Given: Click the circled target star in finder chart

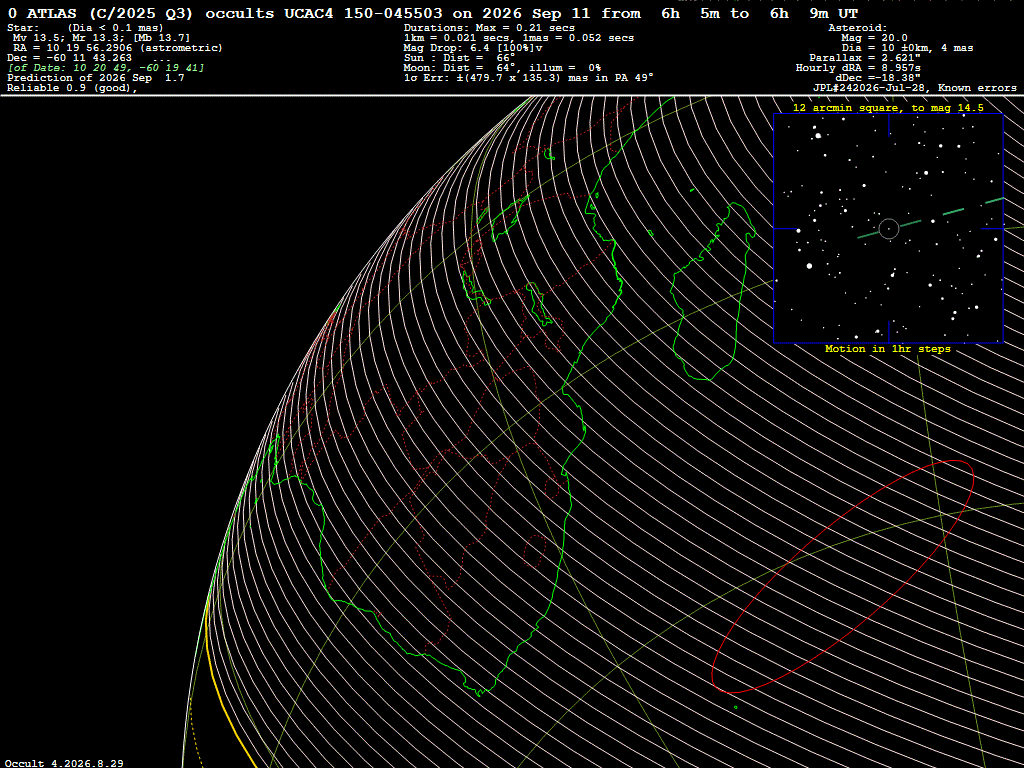Looking at the screenshot, I should [889, 229].
